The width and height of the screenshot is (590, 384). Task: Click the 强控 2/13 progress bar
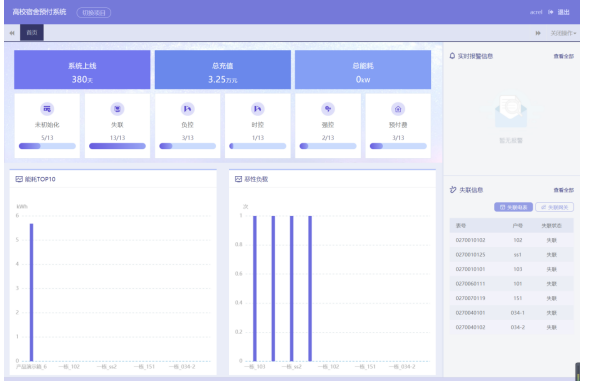328,146
